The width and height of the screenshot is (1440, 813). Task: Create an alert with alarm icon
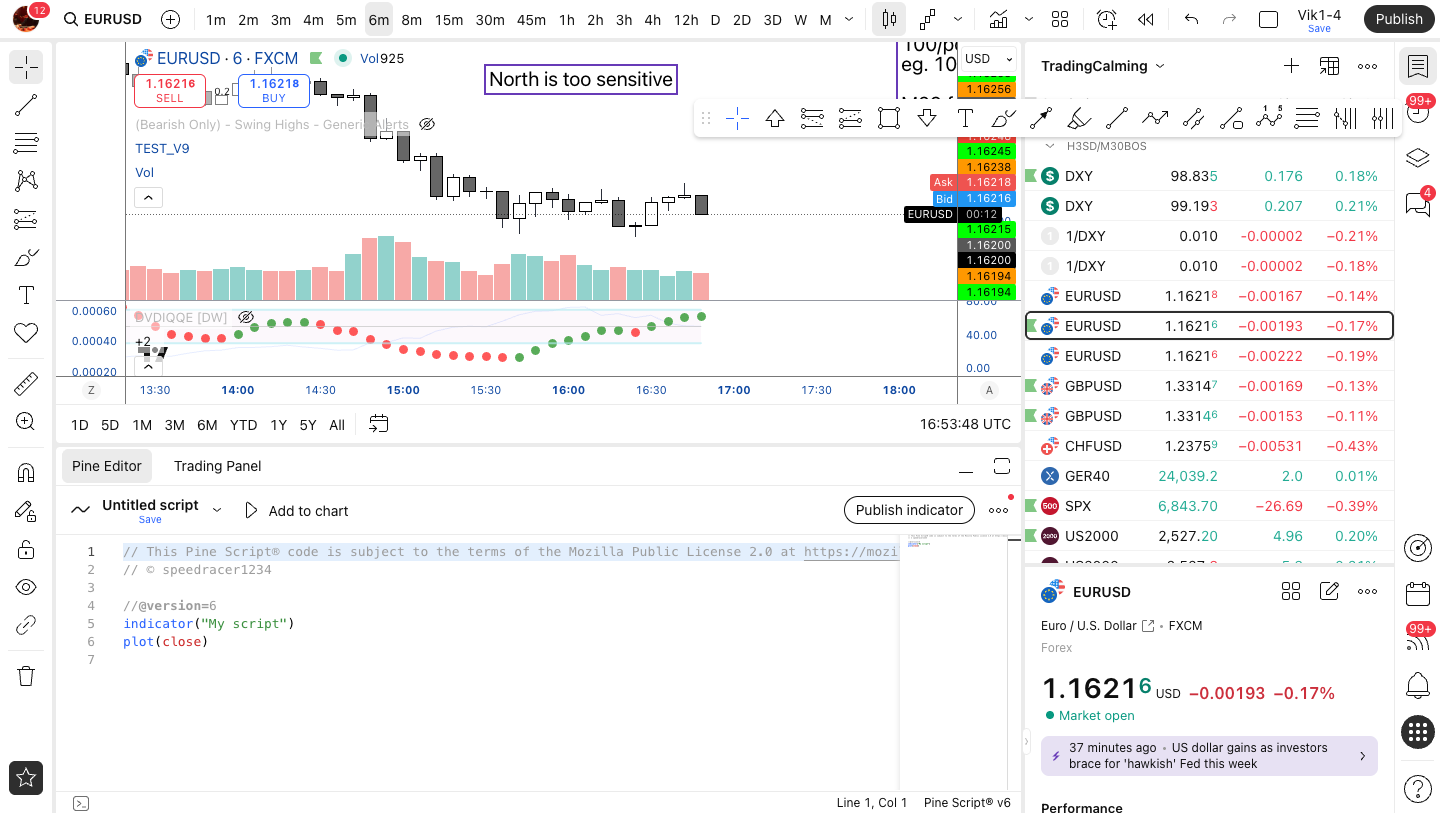click(1107, 19)
